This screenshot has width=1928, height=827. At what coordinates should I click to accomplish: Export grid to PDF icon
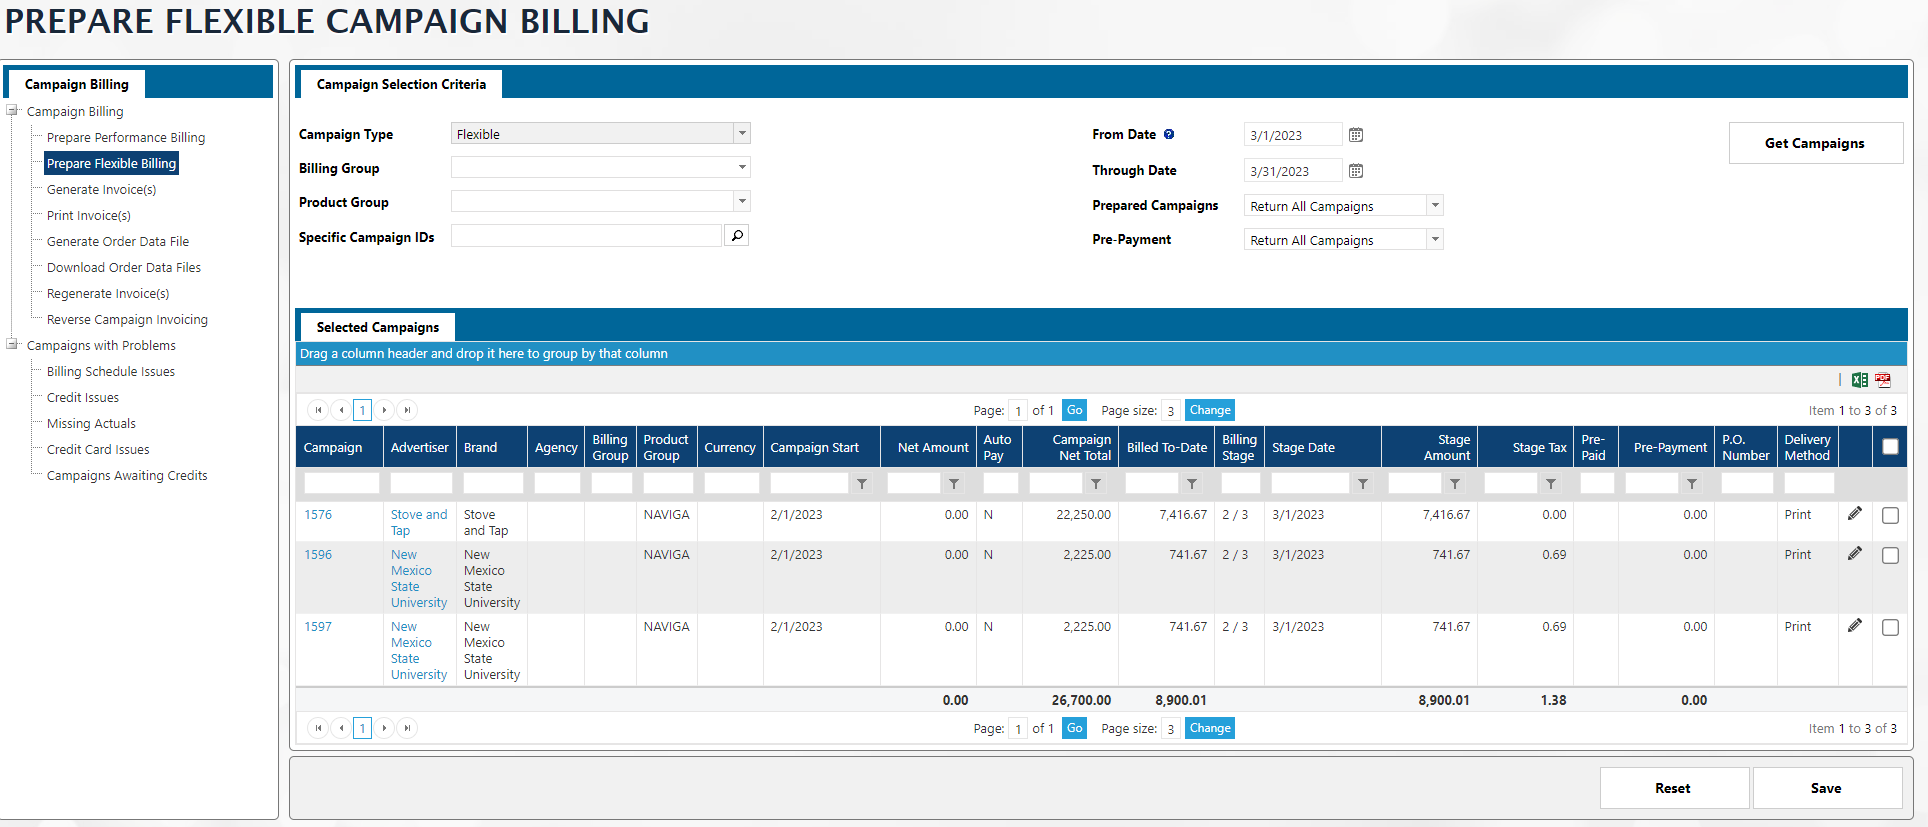(1883, 380)
